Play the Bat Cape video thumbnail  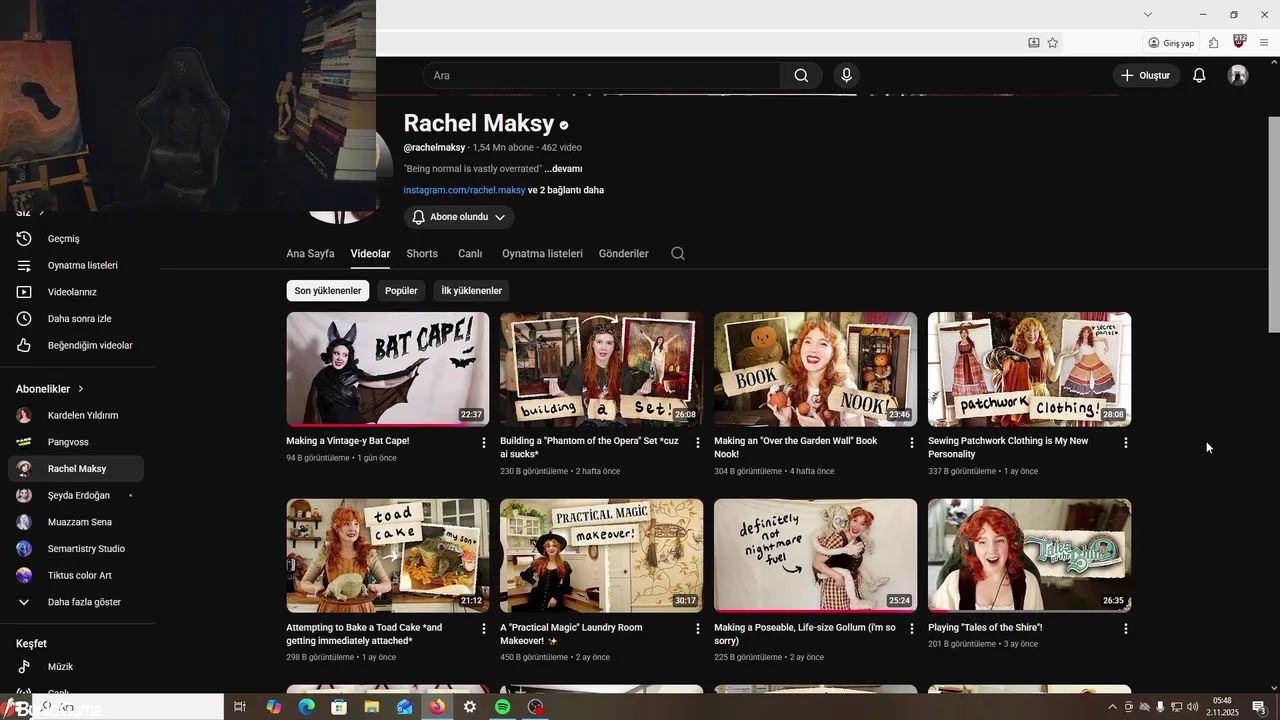pos(388,369)
